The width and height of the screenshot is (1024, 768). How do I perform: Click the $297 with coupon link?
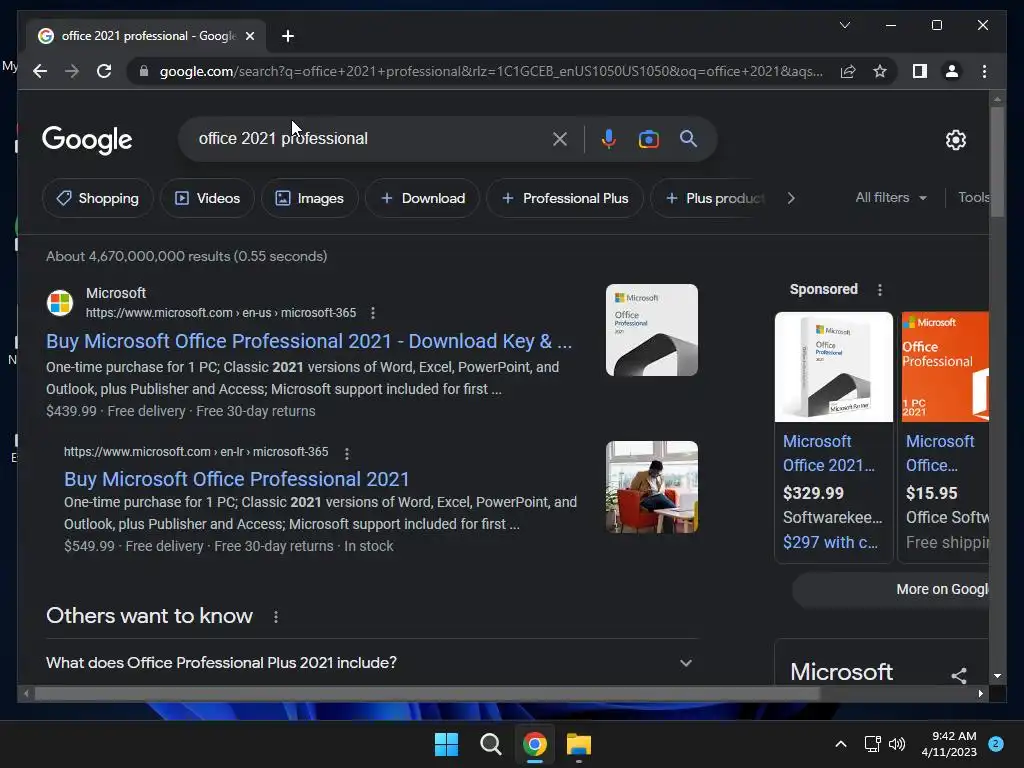point(830,542)
